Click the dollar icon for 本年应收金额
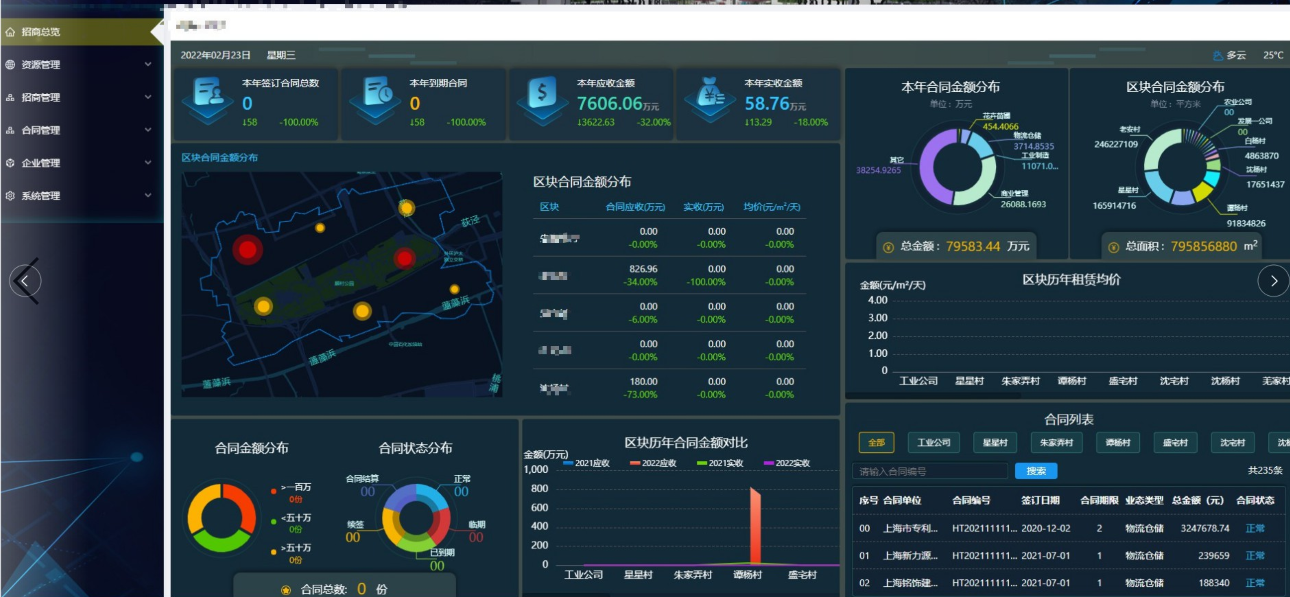 [543, 97]
